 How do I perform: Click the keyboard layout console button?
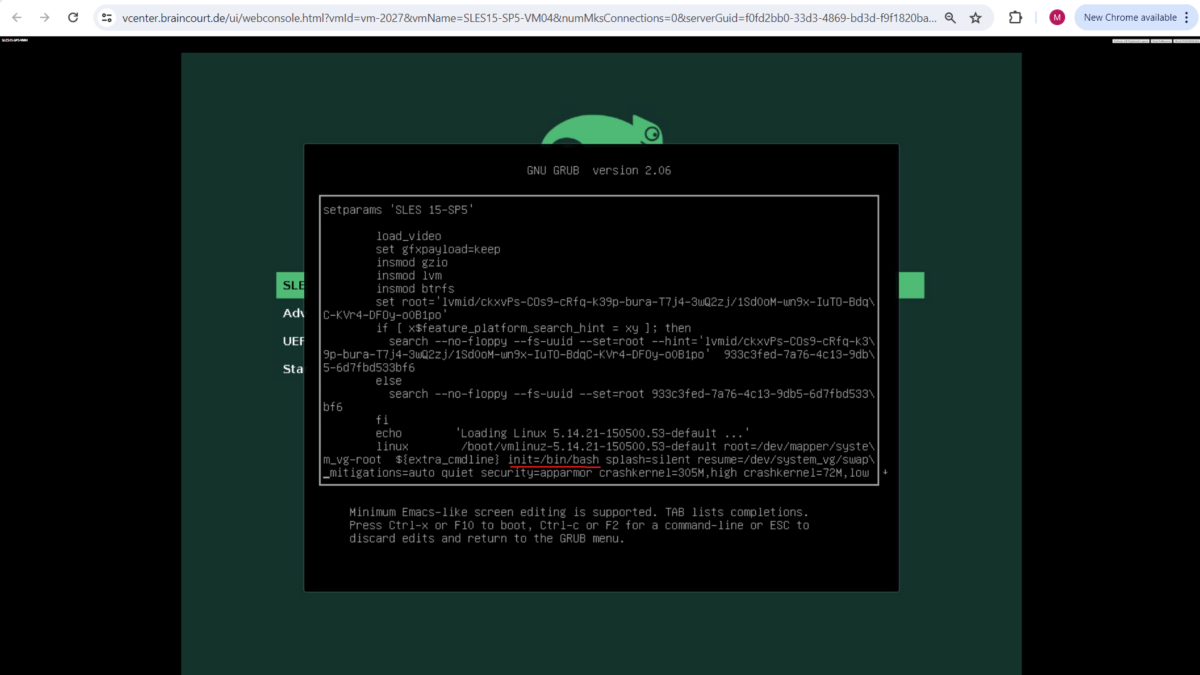click(x=1130, y=42)
